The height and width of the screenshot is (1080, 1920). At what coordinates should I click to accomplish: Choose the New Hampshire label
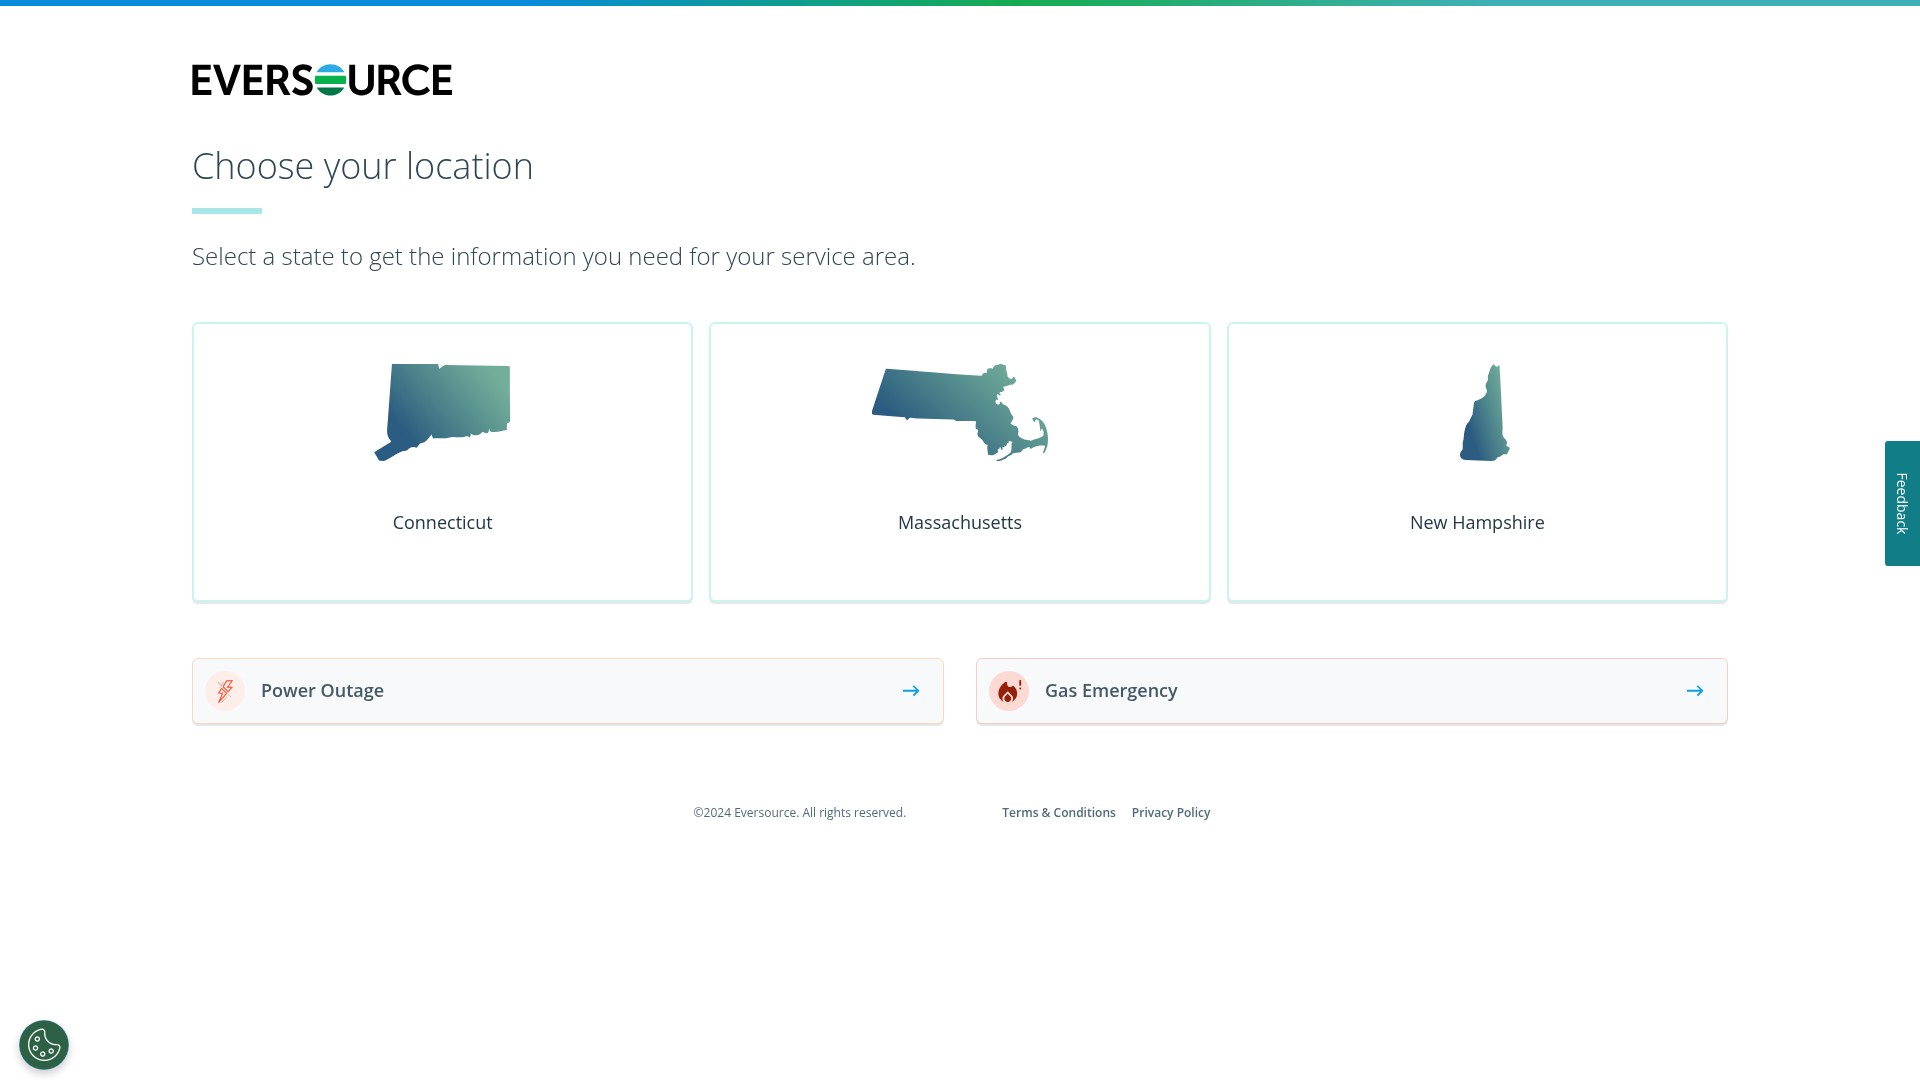click(x=1477, y=523)
